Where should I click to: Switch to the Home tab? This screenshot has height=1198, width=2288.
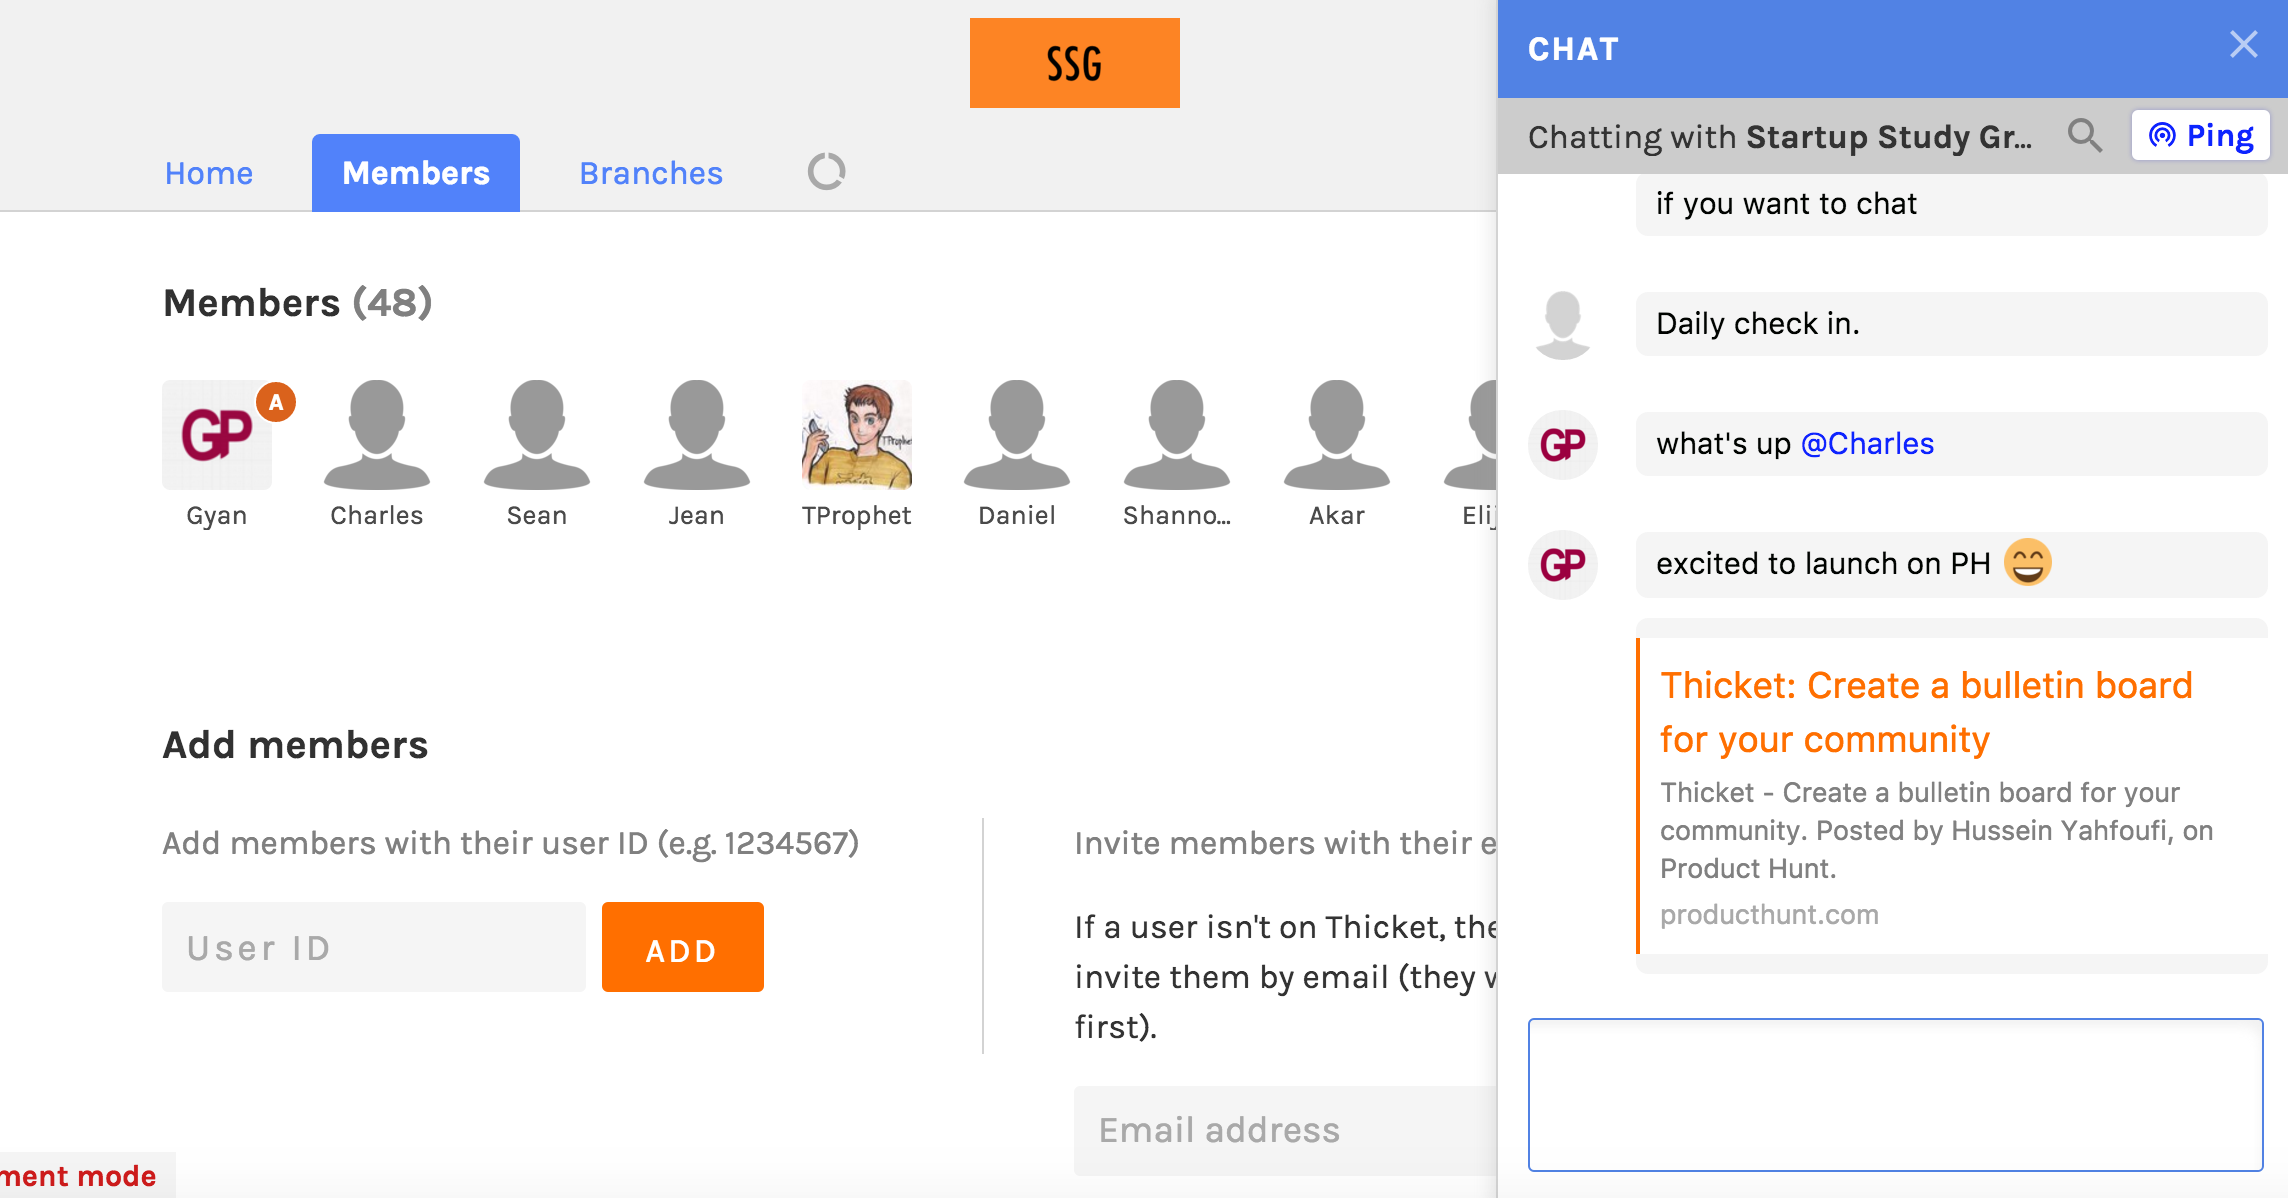tap(209, 173)
